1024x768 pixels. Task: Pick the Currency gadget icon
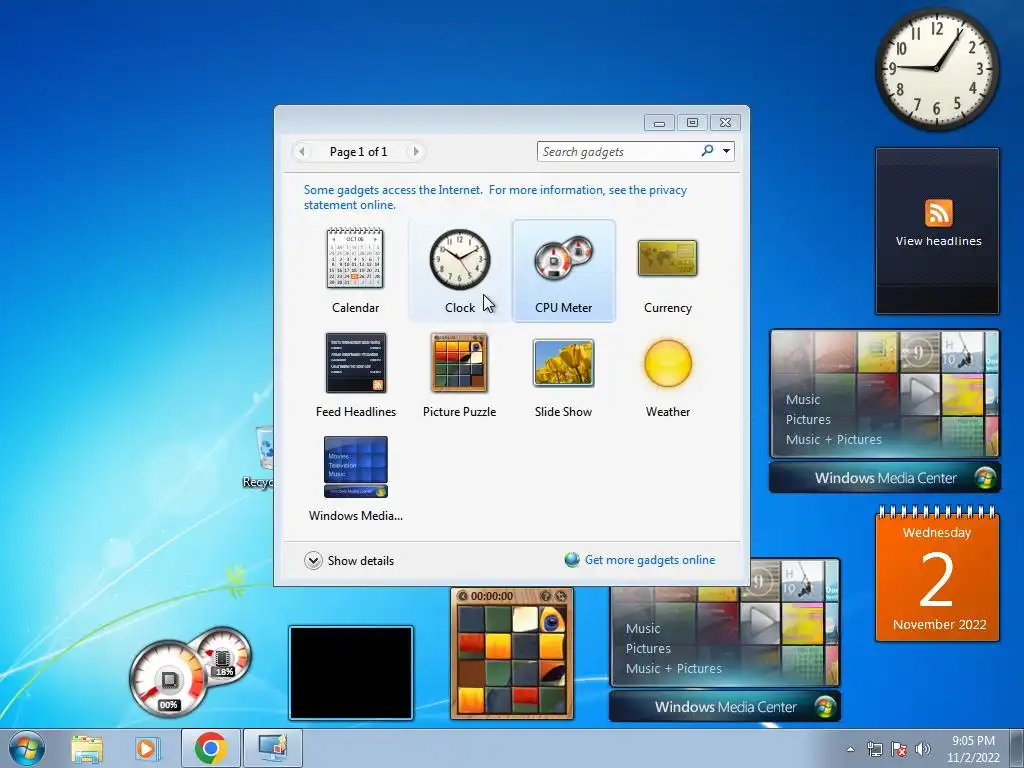(x=667, y=258)
